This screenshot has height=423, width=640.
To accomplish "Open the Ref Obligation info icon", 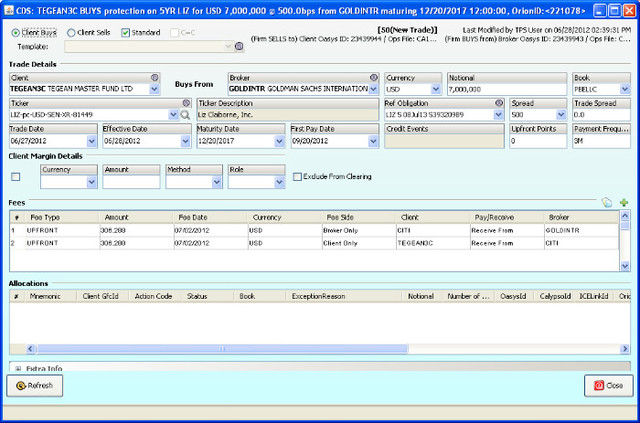I will tap(499, 103).
